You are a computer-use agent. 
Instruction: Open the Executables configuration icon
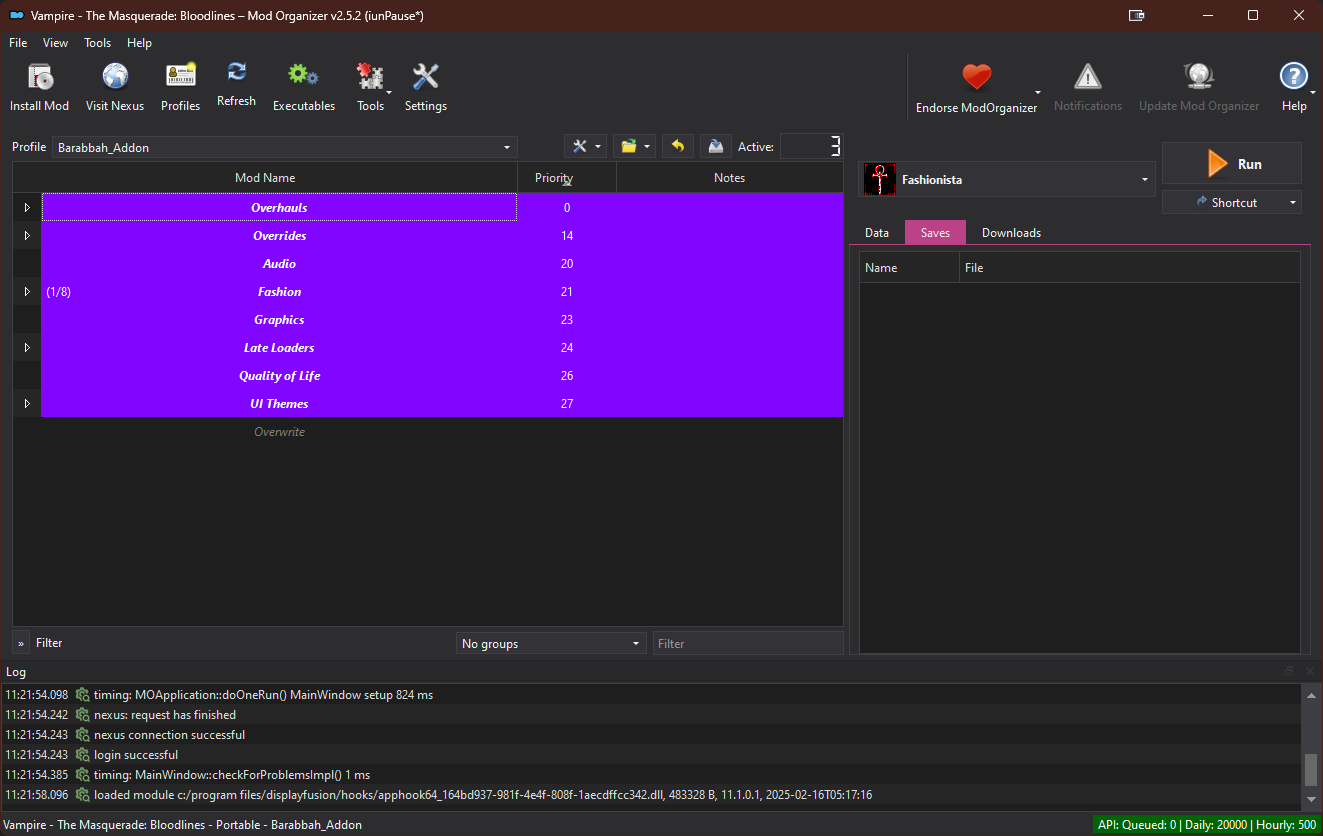(x=303, y=76)
